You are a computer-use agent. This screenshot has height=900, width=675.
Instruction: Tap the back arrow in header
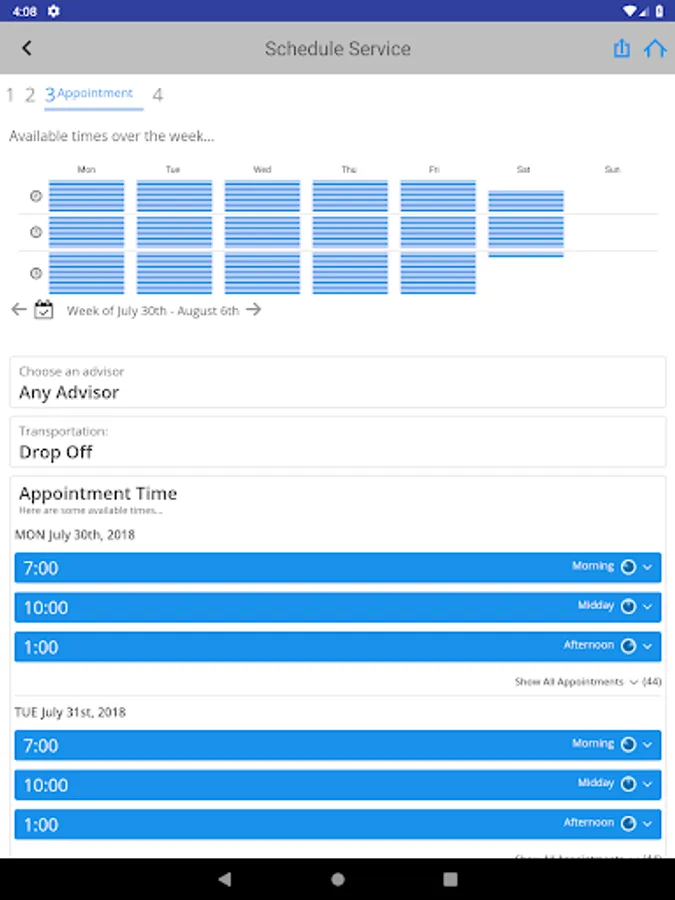pos(27,48)
